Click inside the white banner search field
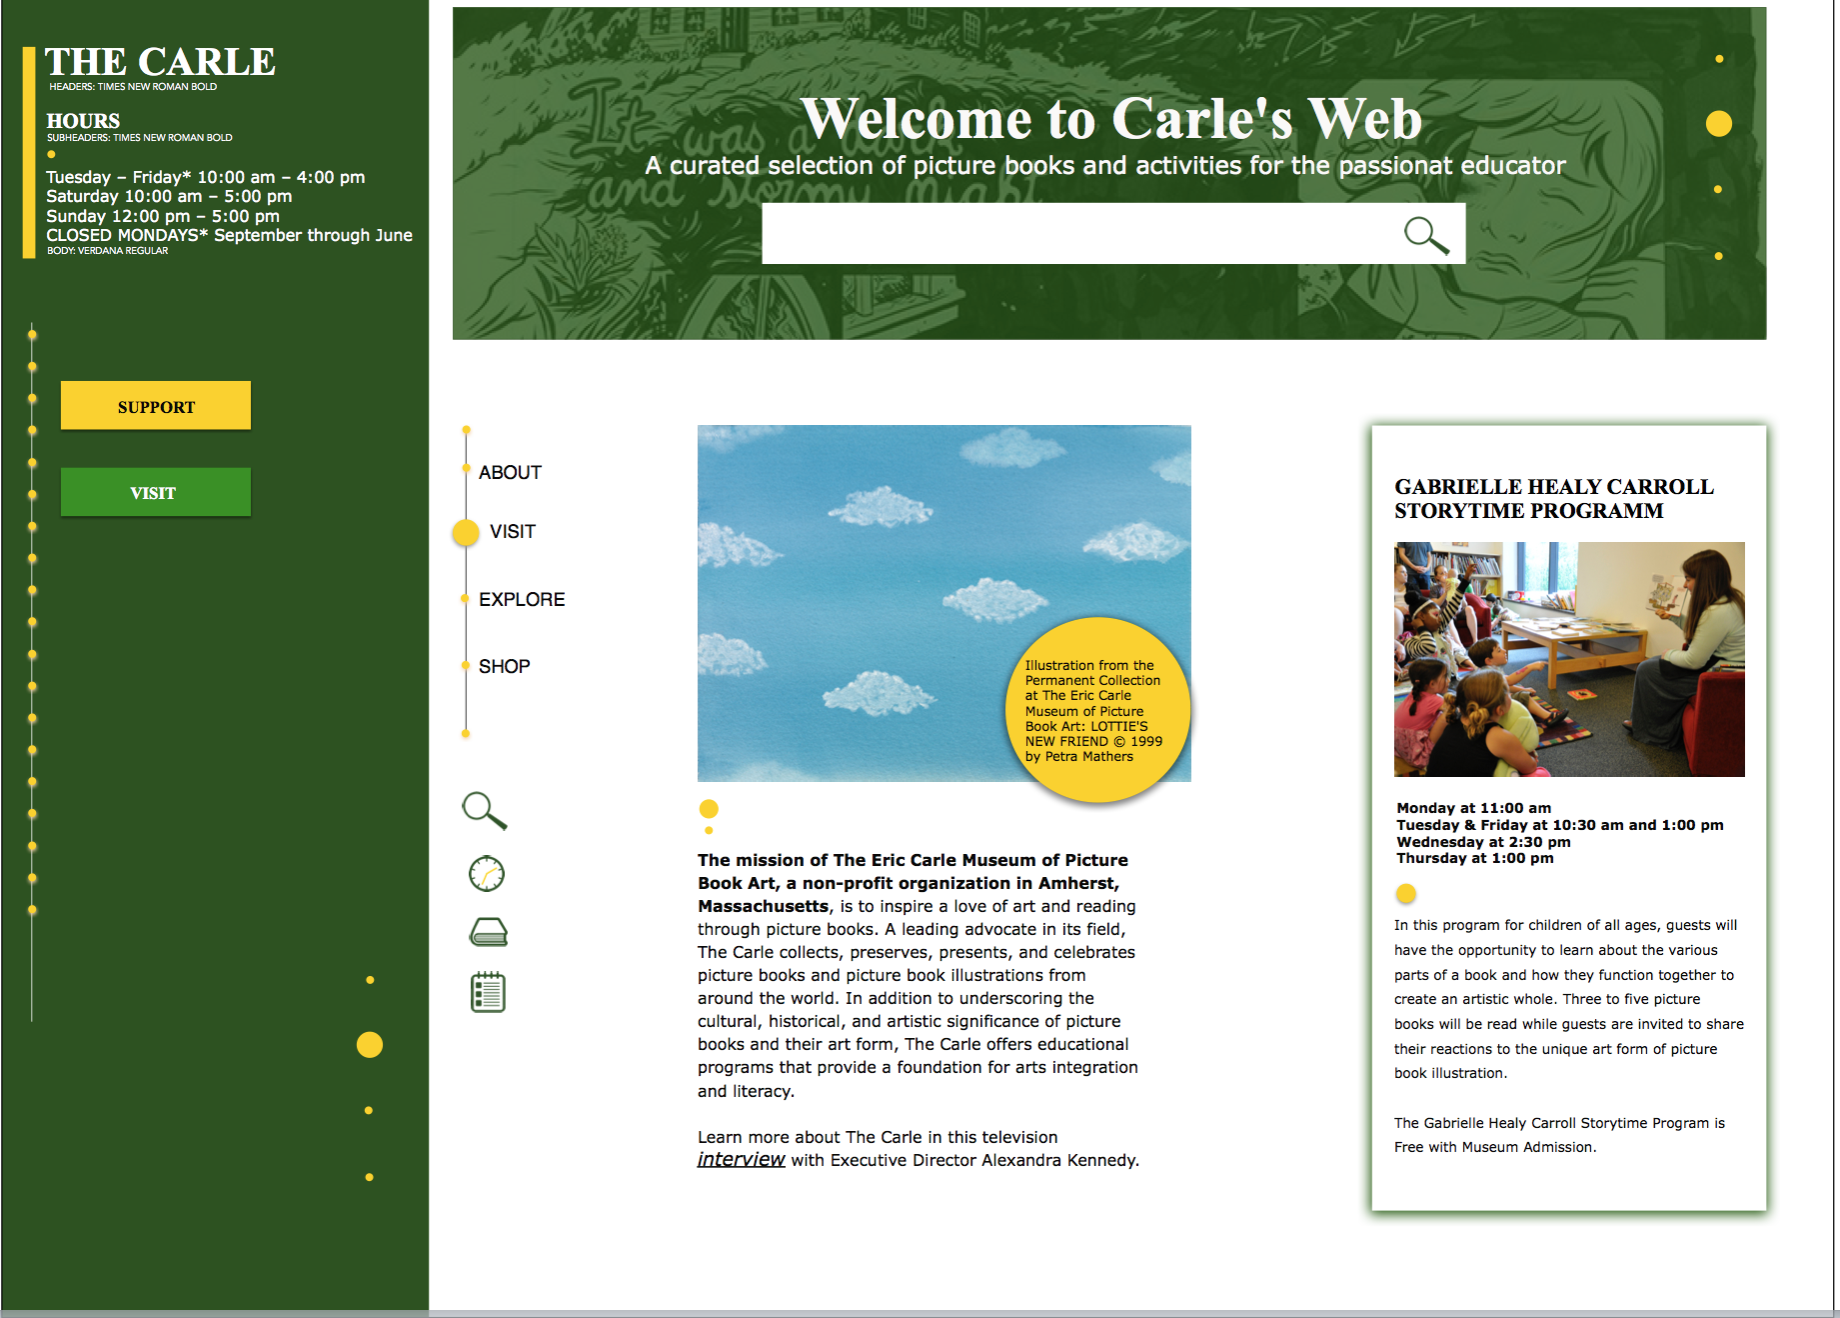 pyautogui.click(x=1070, y=234)
